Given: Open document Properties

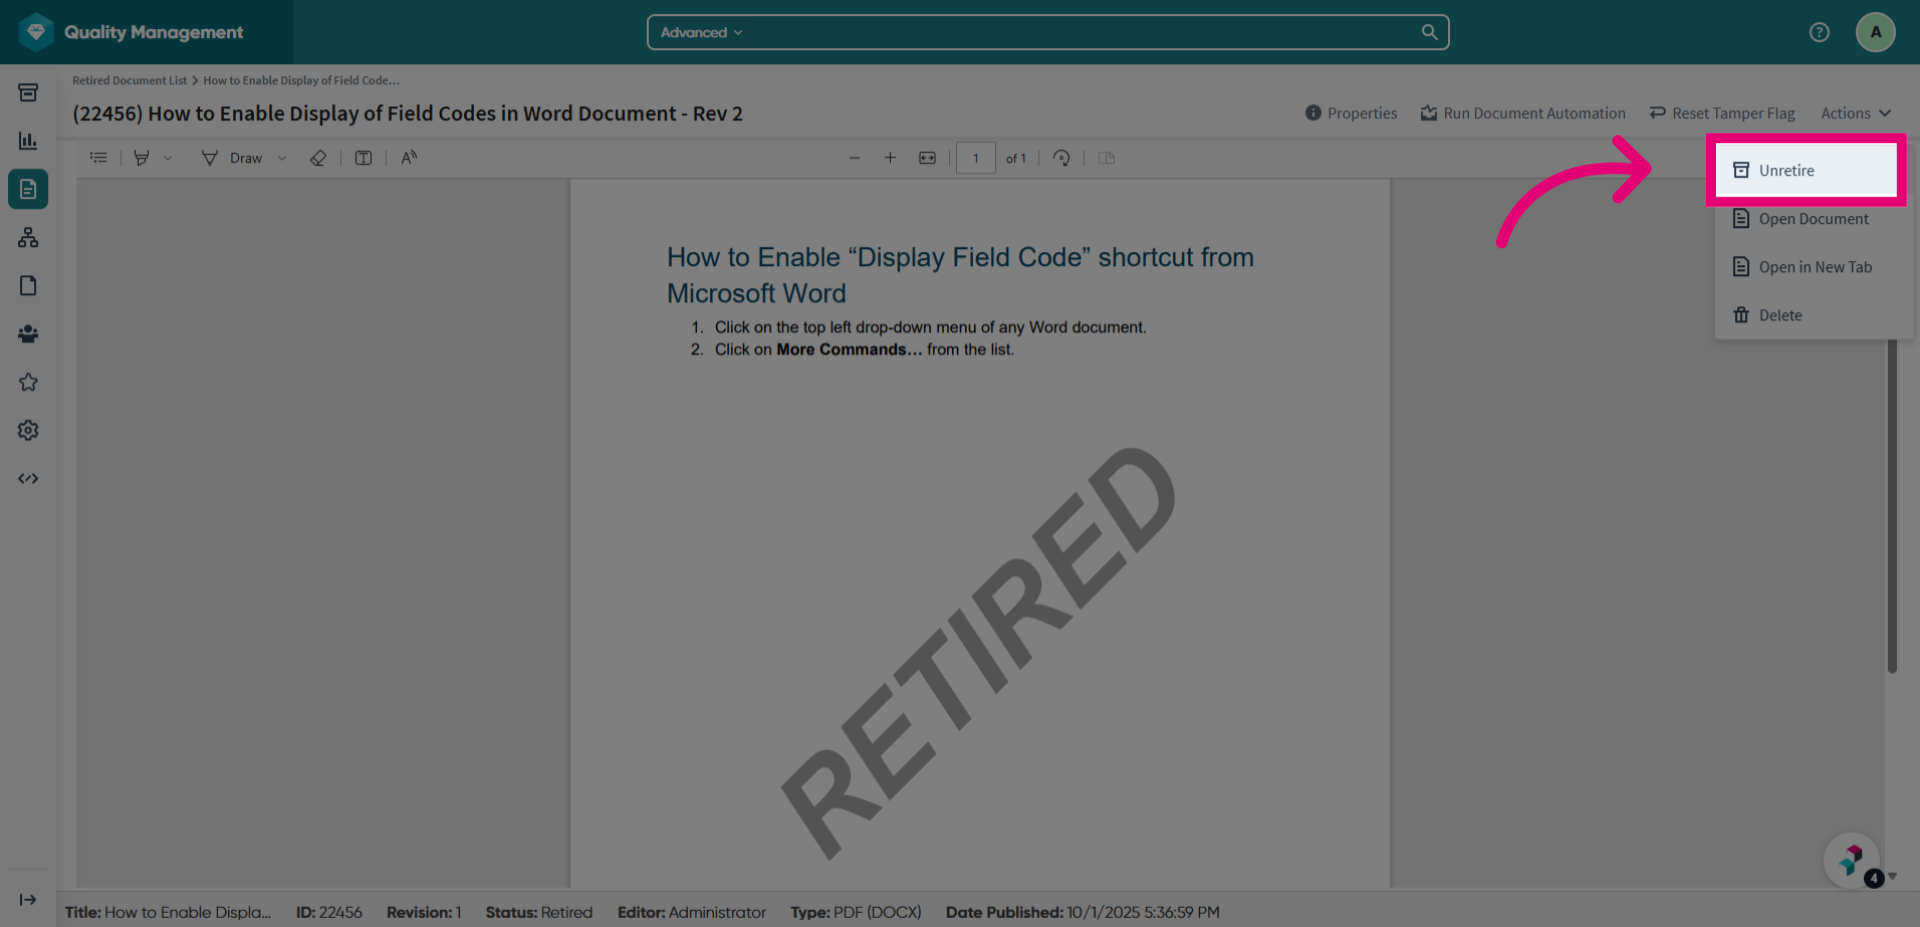Looking at the screenshot, I should [1351, 113].
